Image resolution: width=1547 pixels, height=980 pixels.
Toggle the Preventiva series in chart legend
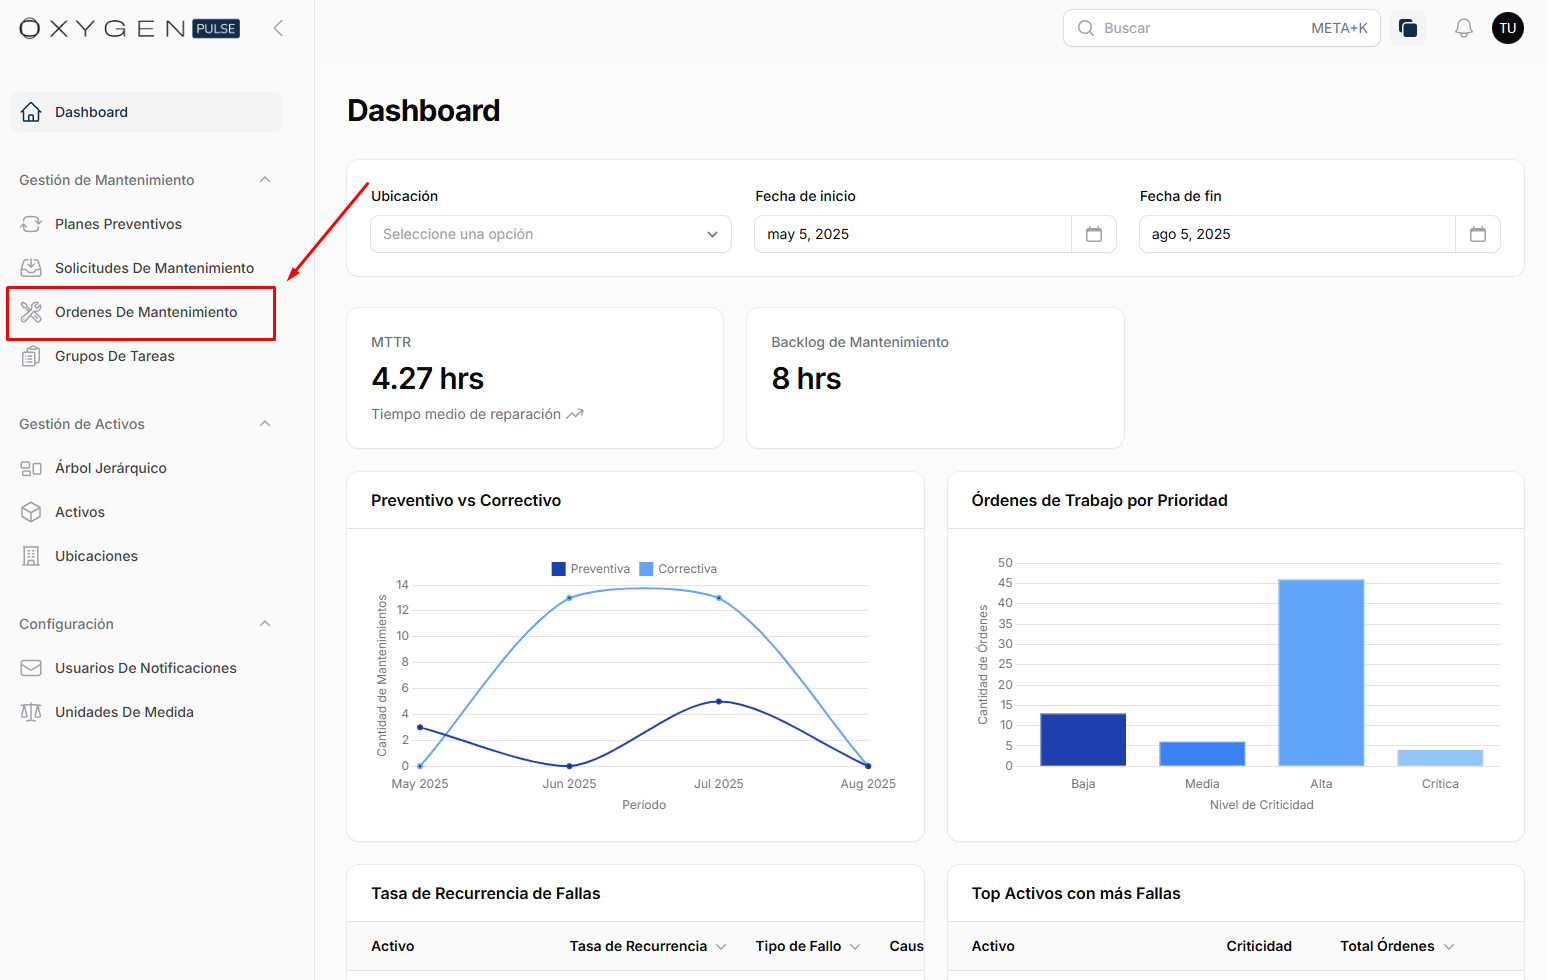point(591,569)
